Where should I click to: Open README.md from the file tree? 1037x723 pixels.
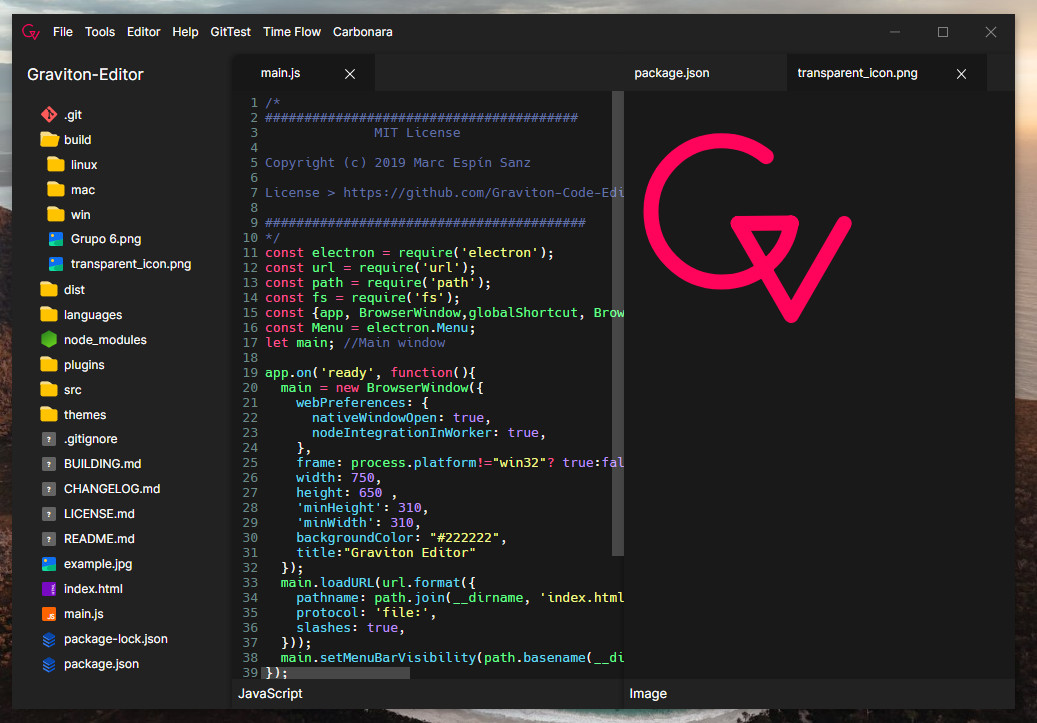[x=99, y=538]
